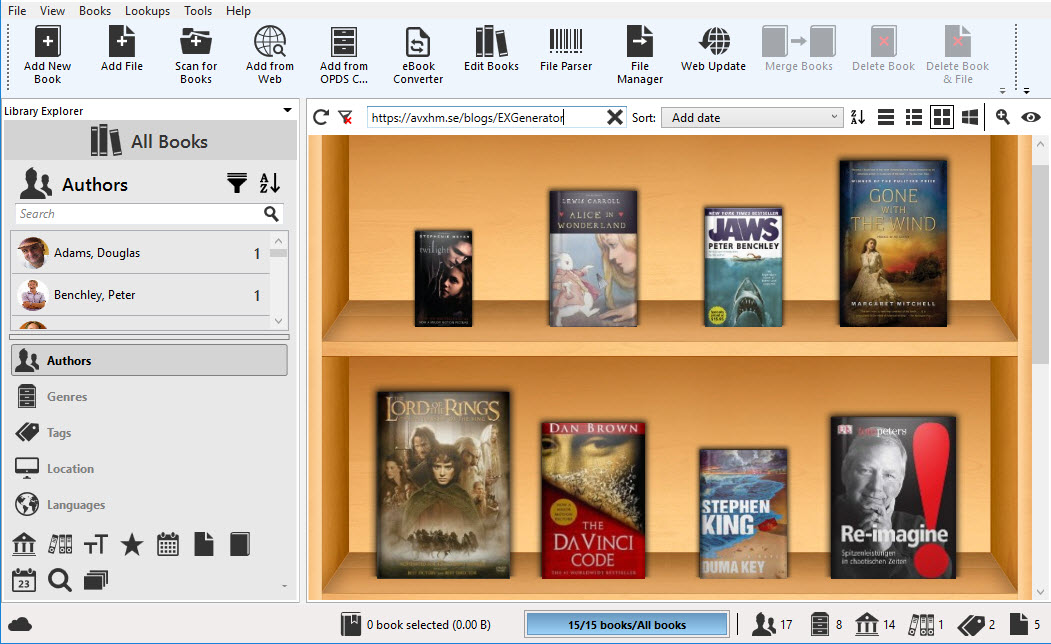Click the file page sidebar icon

click(204, 544)
